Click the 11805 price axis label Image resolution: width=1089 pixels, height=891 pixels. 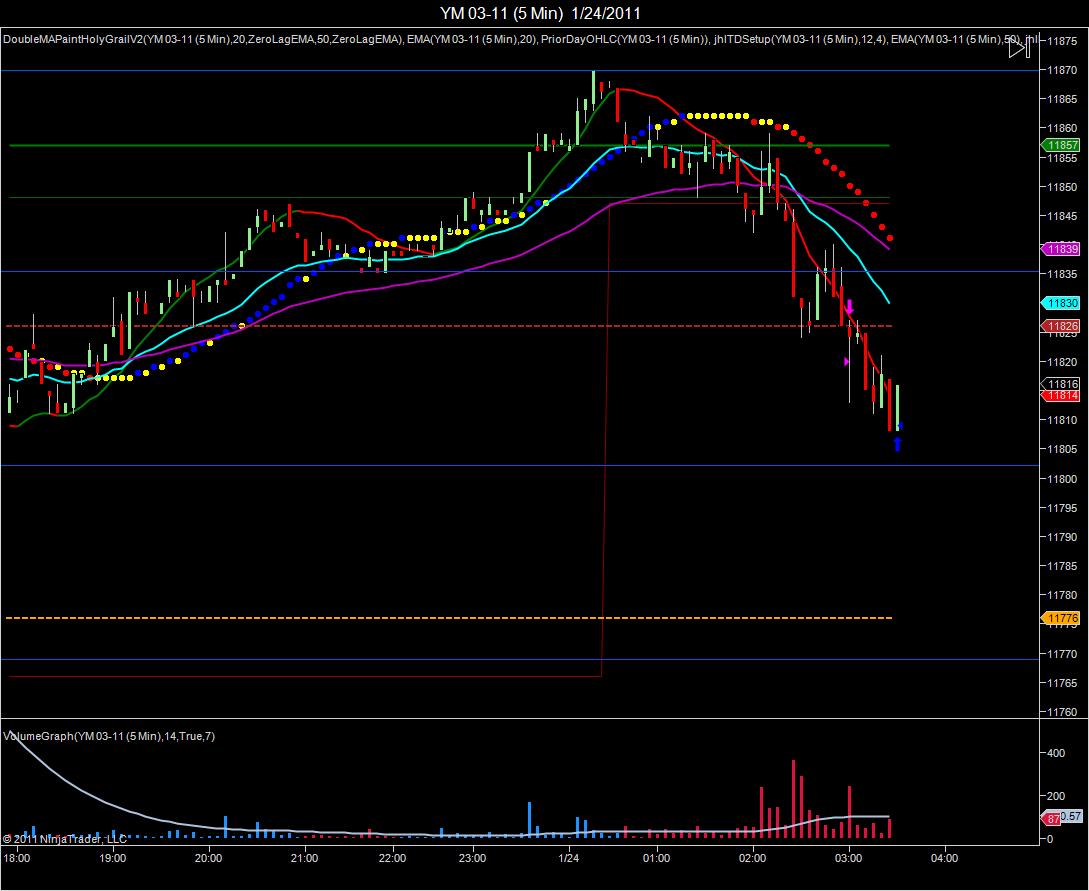1062,449
